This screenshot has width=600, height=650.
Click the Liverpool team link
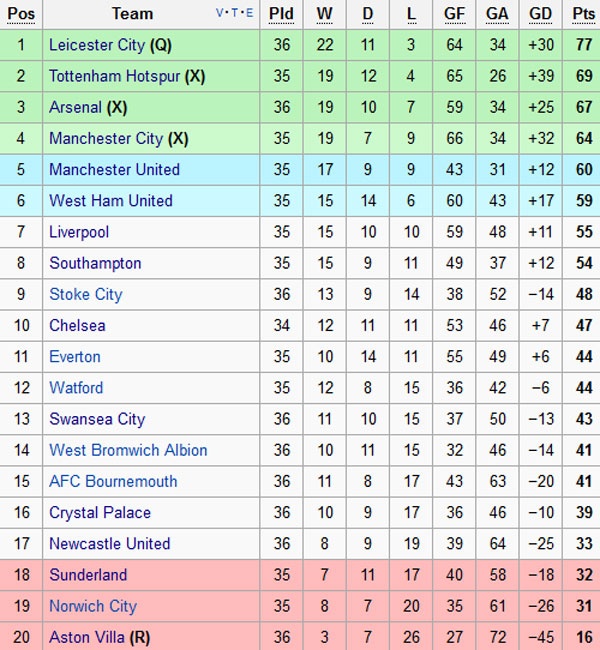pos(79,232)
